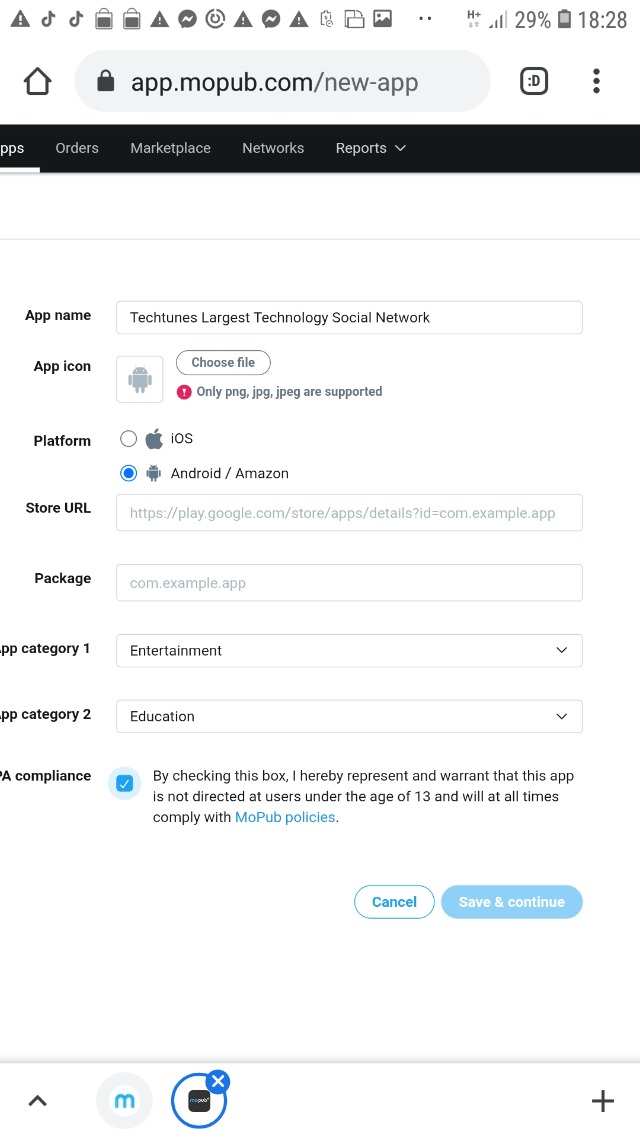
Task: Expand the bottom bar up chevron
Action: click(37, 1101)
